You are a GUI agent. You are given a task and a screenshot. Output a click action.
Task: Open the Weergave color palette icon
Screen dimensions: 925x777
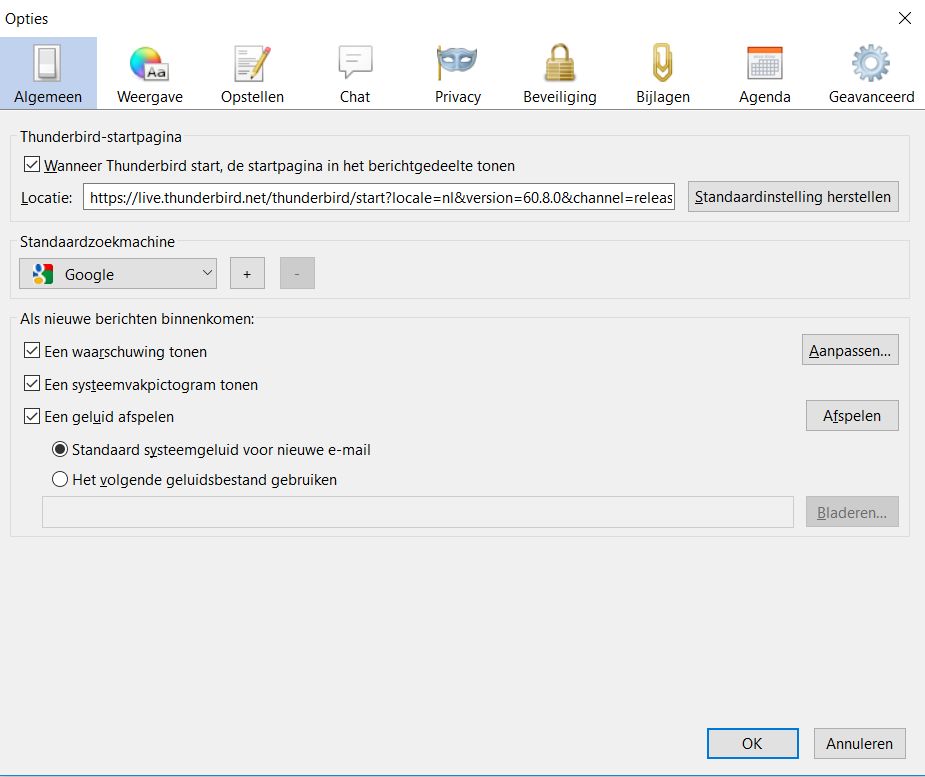pyautogui.click(x=149, y=65)
